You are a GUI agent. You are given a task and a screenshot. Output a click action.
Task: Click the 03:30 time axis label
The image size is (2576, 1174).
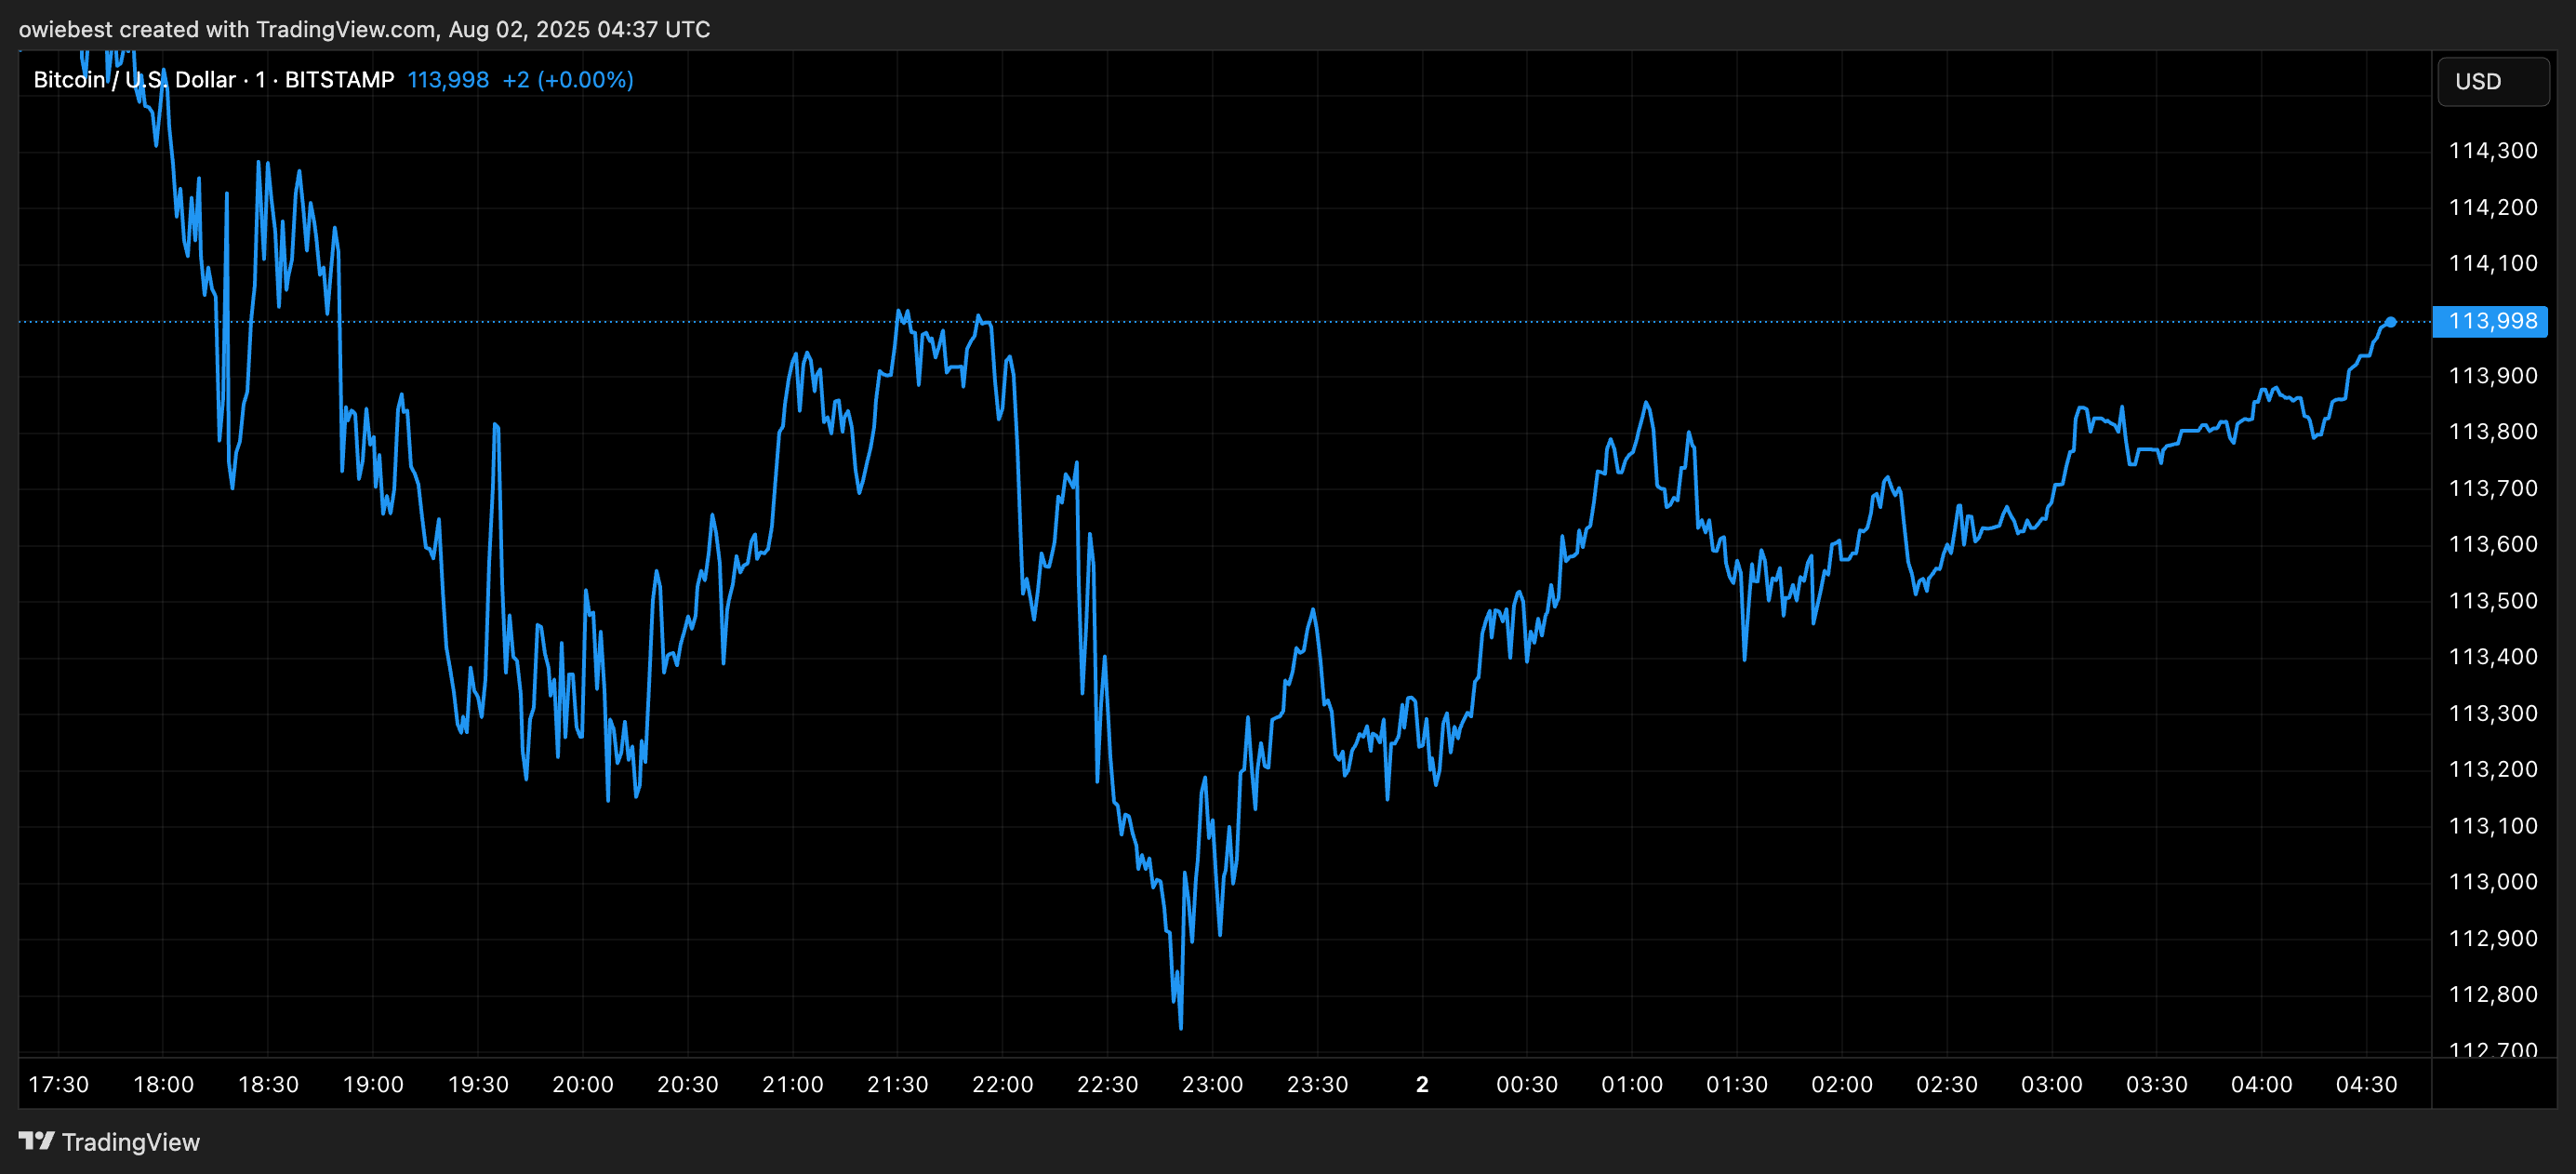[x=2158, y=1085]
